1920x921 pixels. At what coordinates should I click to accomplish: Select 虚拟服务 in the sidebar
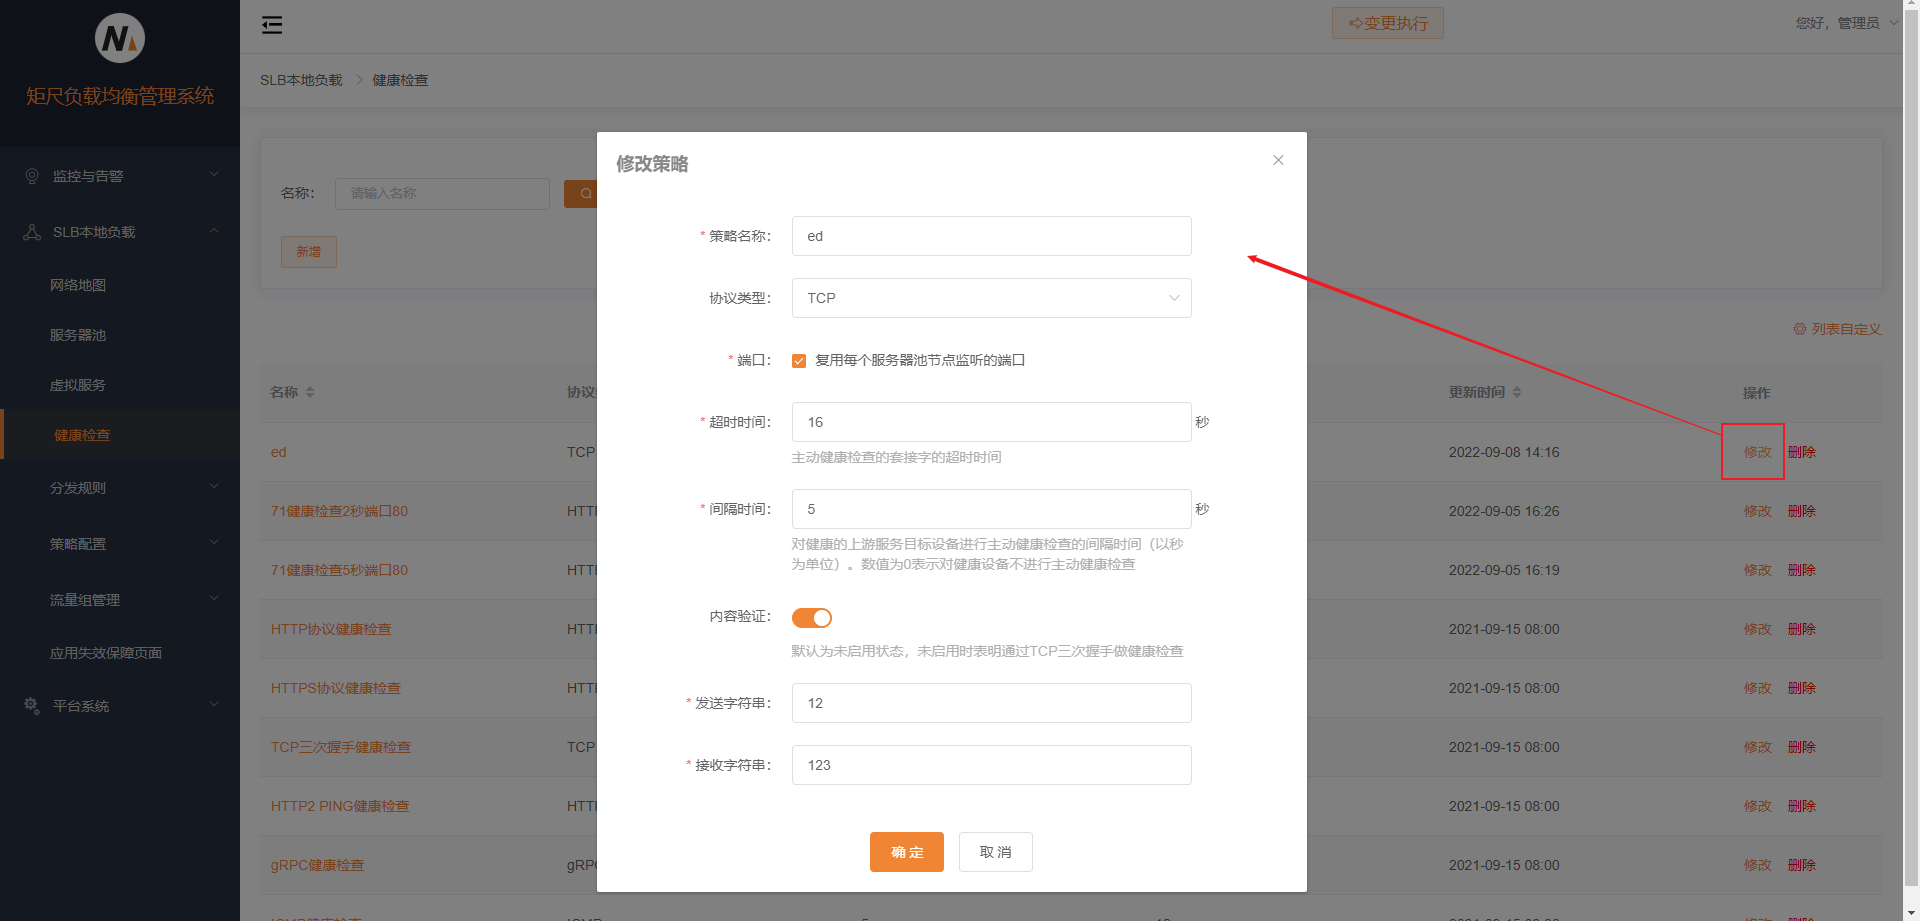(78, 385)
